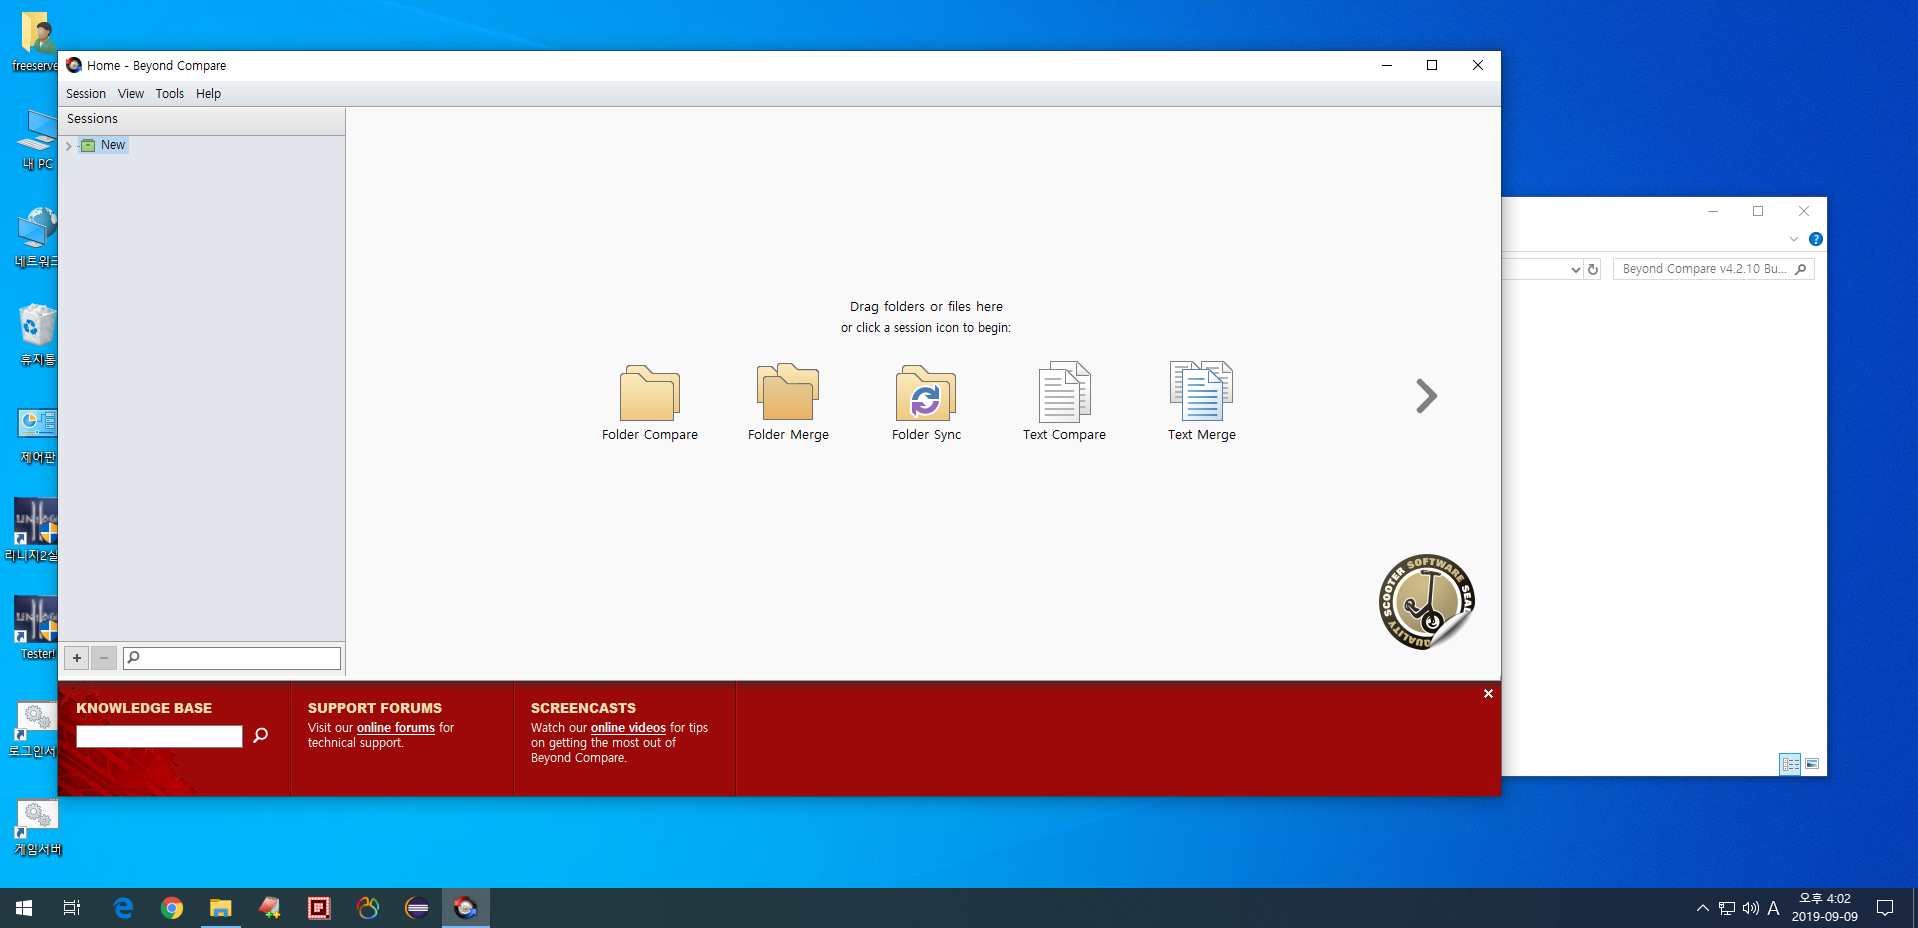Viewport: 1918px width, 928px height.
Task: Focus the Knowledge Base search box
Action: (159, 736)
